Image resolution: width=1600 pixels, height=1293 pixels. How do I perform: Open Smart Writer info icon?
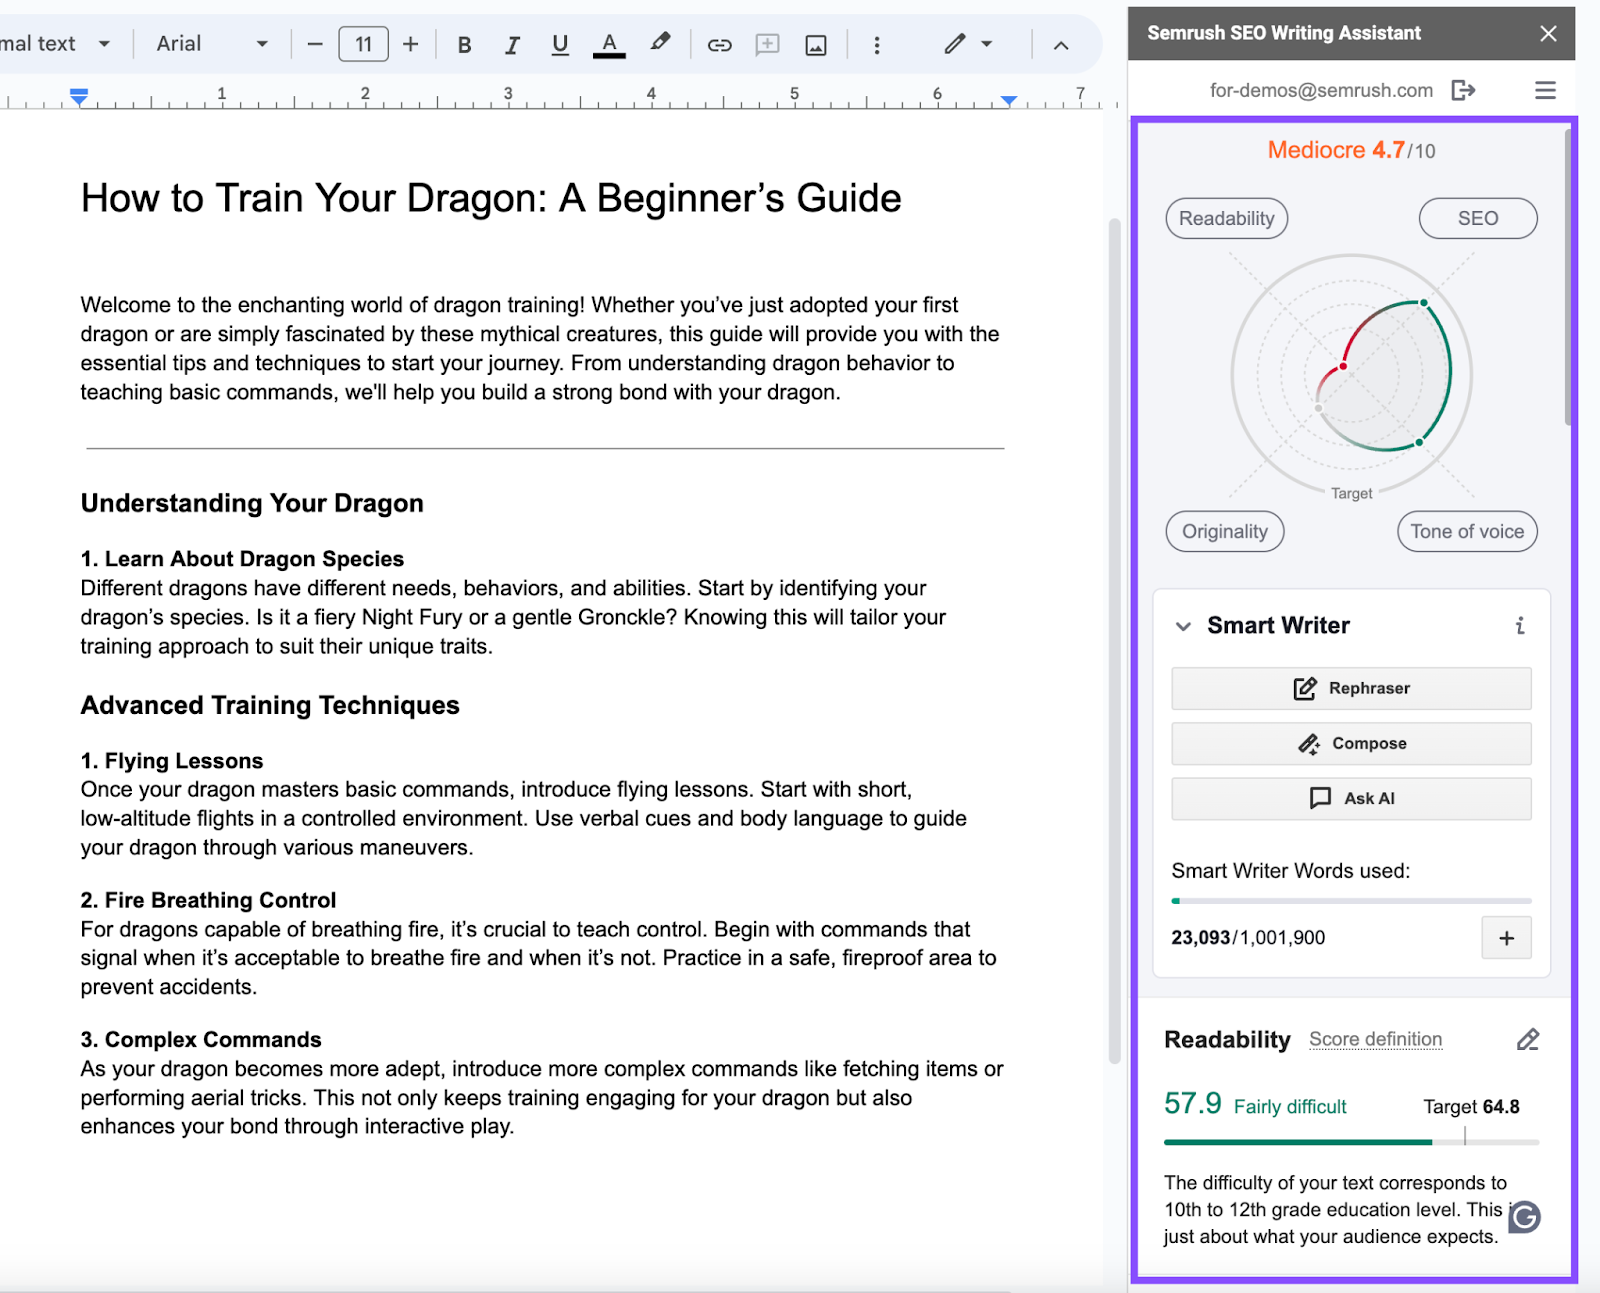1520,626
